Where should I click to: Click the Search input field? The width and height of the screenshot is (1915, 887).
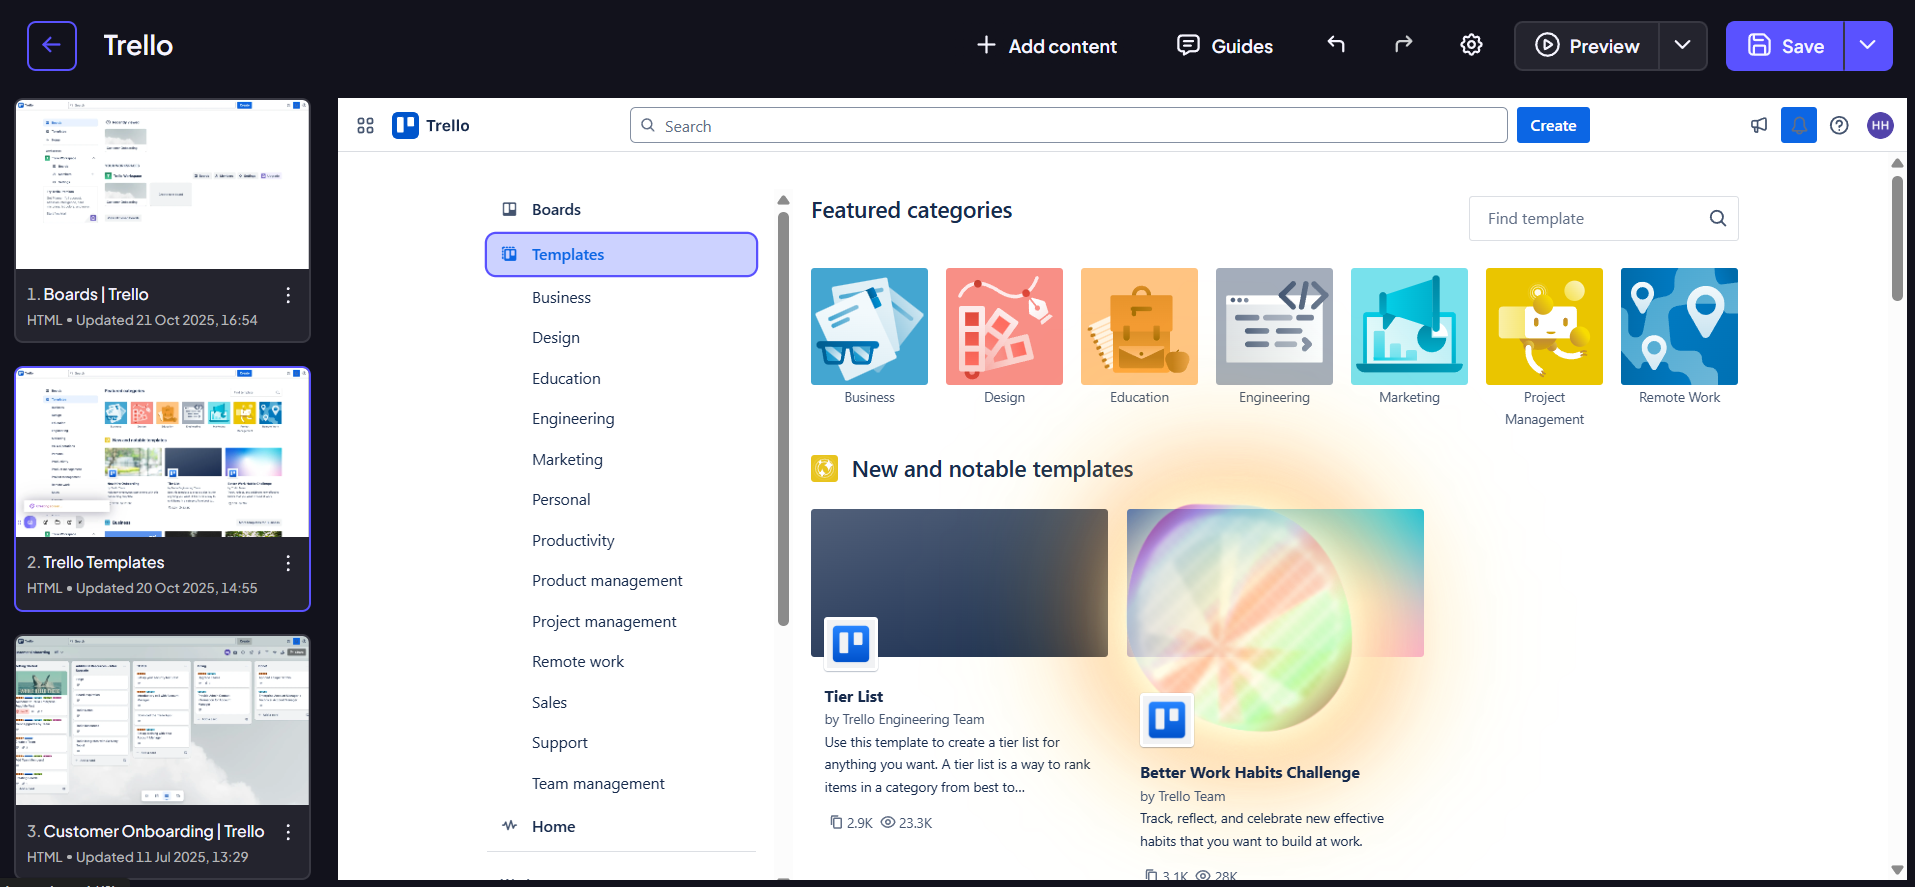pos(1068,125)
